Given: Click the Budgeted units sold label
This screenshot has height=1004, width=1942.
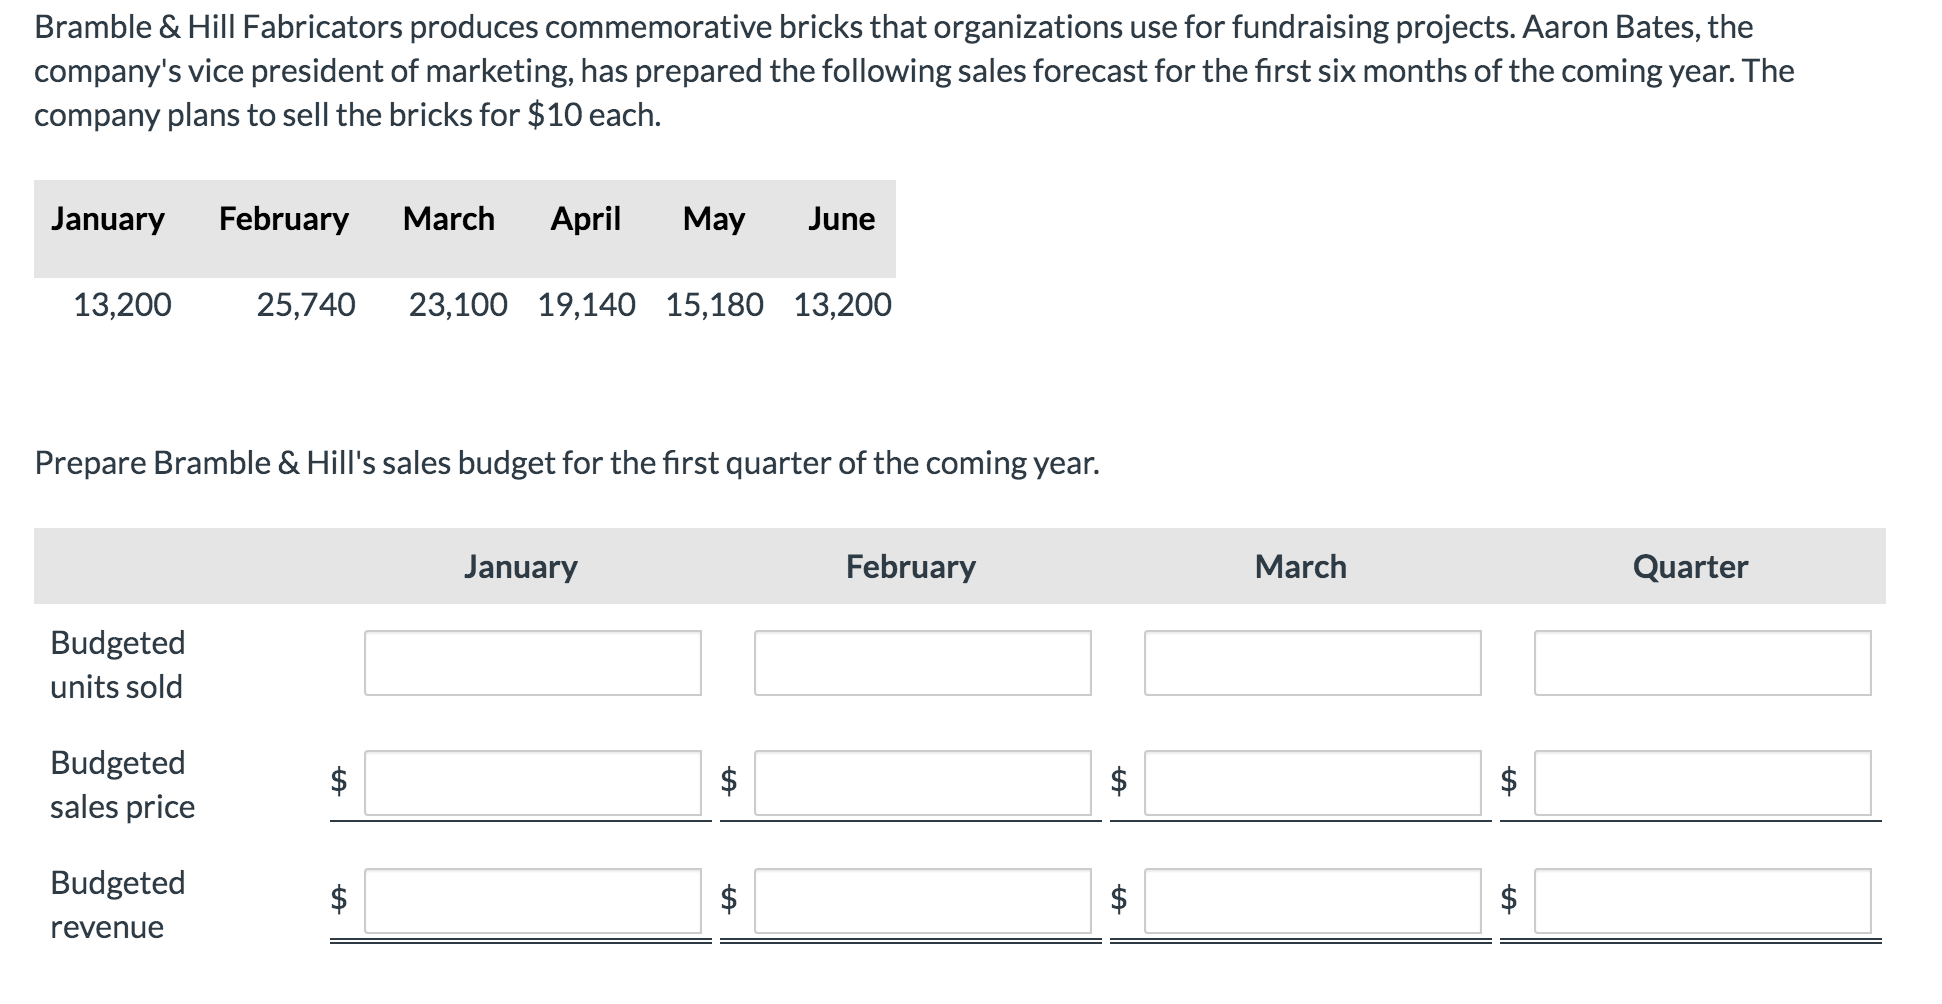Looking at the screenshot, I should click(x=118, y=664).
